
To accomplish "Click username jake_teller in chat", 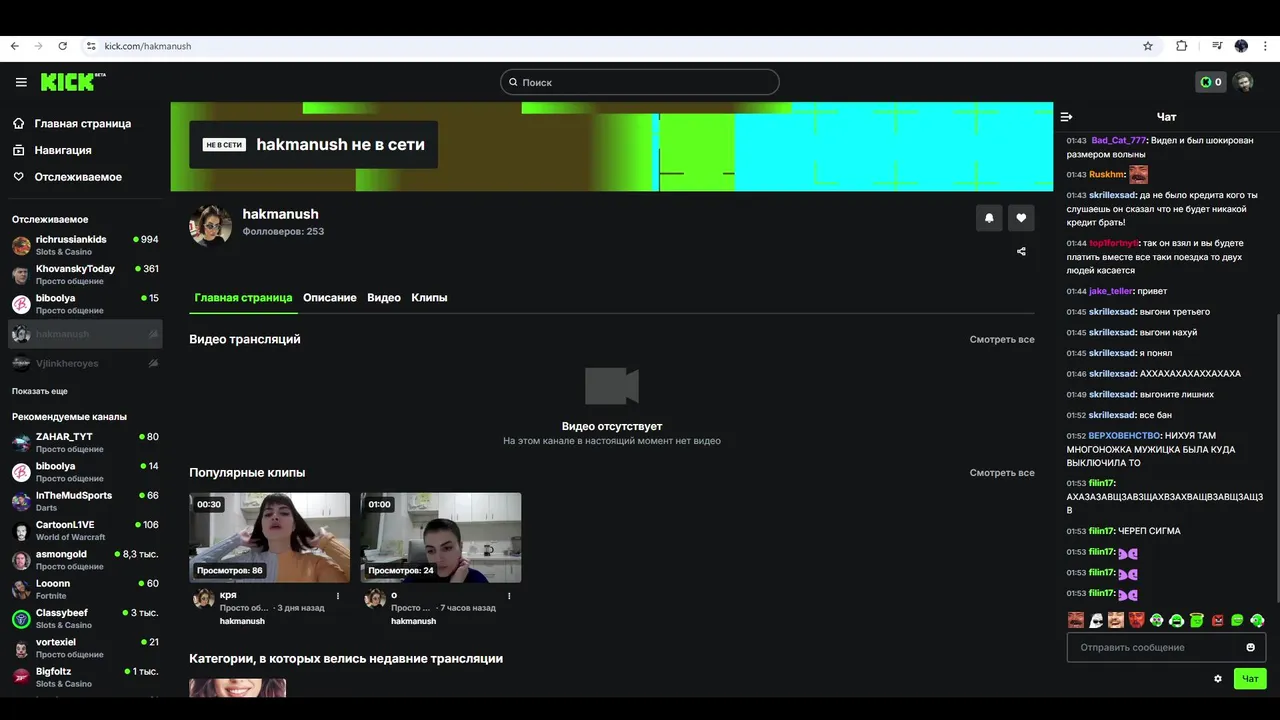I will pos(1110,291).
